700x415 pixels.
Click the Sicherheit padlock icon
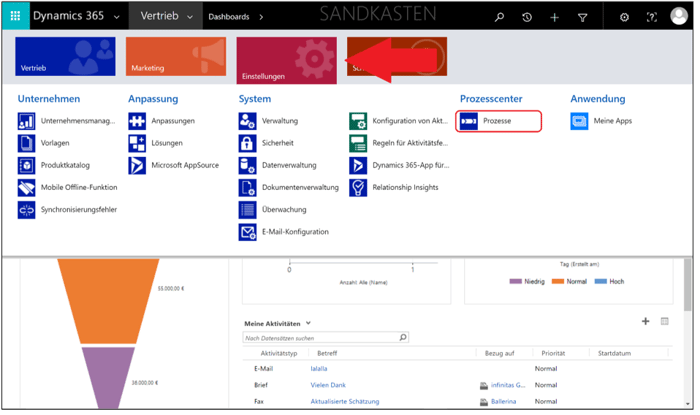[x=247, y=143]
